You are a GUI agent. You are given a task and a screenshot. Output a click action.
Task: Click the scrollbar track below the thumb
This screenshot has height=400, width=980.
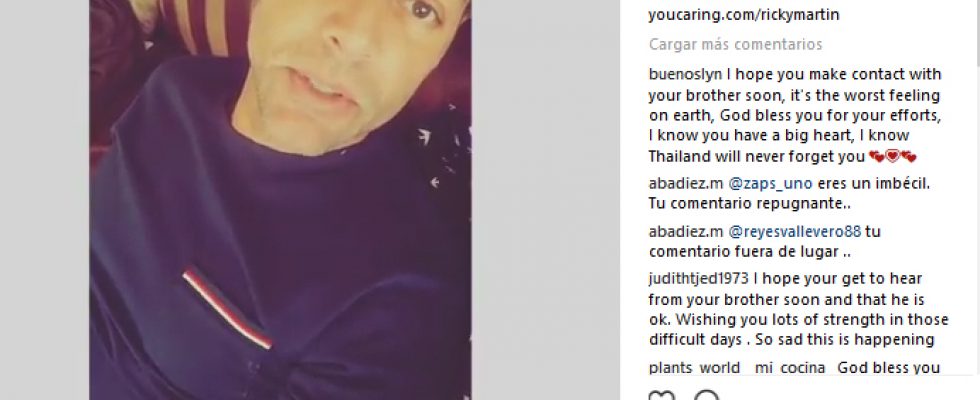[977, 219]
